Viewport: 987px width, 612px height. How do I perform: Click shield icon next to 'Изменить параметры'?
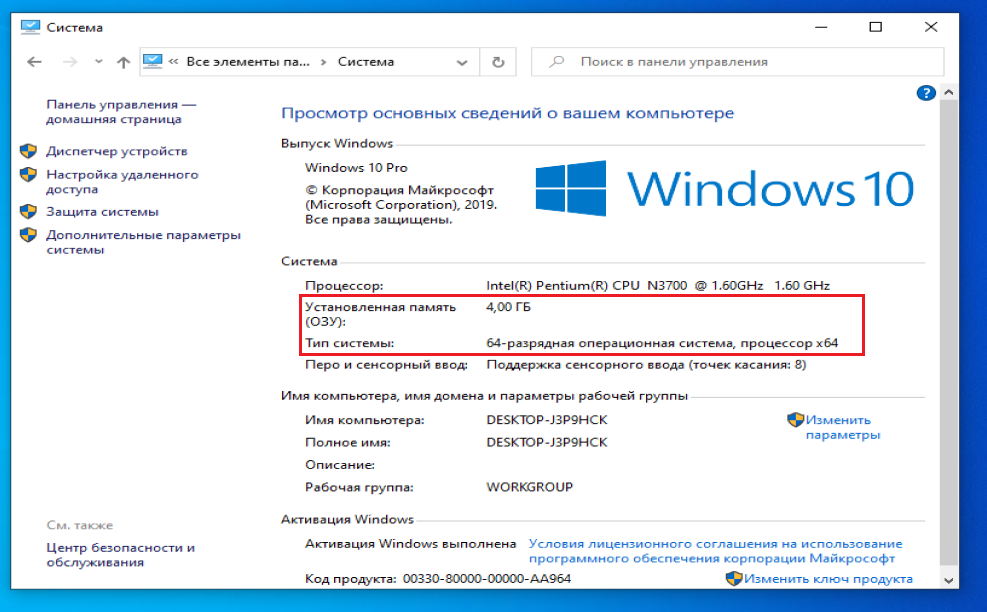point(796,419)
